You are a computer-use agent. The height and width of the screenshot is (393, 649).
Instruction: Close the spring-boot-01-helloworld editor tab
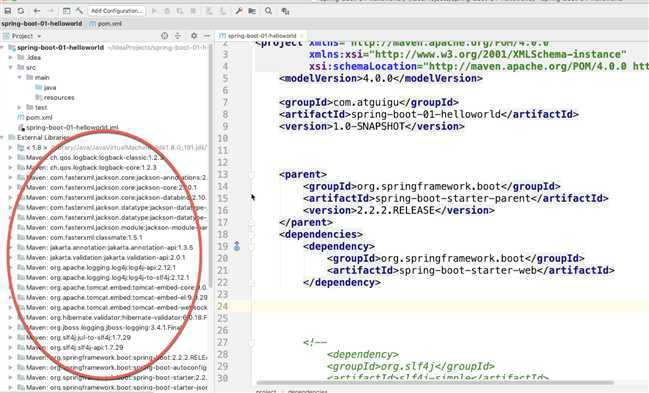302,36
